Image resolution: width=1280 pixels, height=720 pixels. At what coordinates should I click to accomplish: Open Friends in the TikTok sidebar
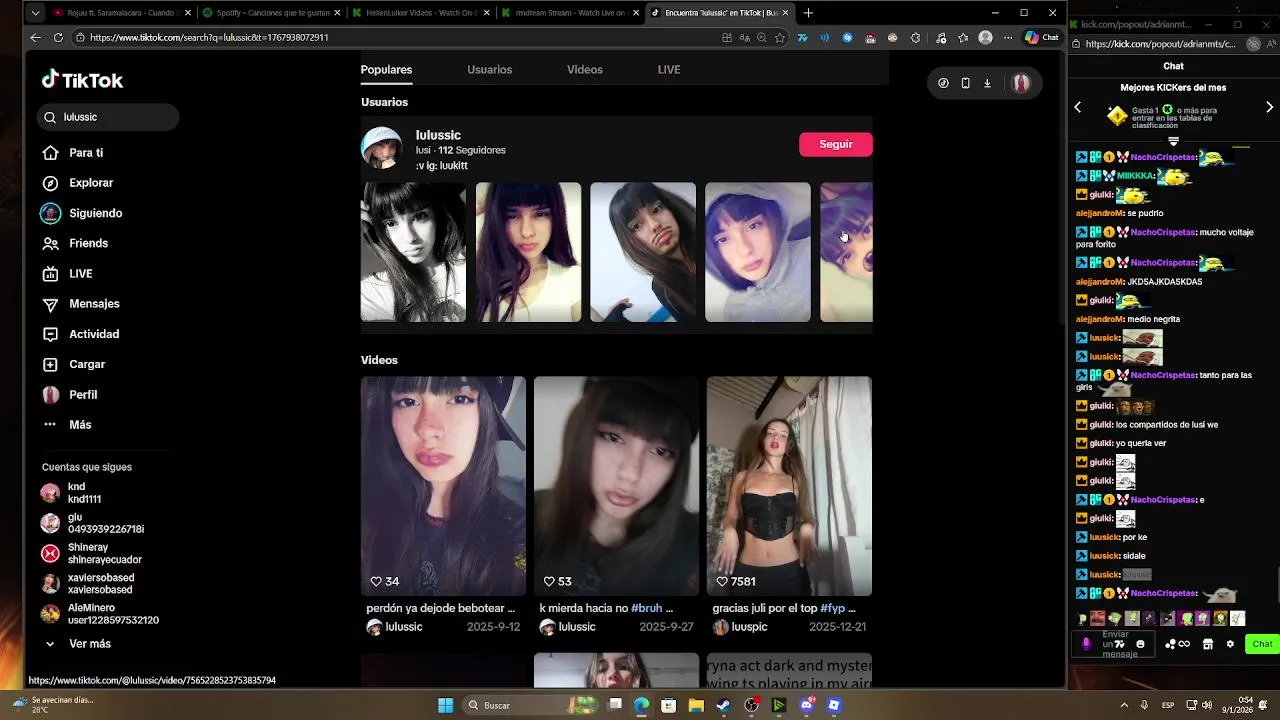(x=75, y=243)
